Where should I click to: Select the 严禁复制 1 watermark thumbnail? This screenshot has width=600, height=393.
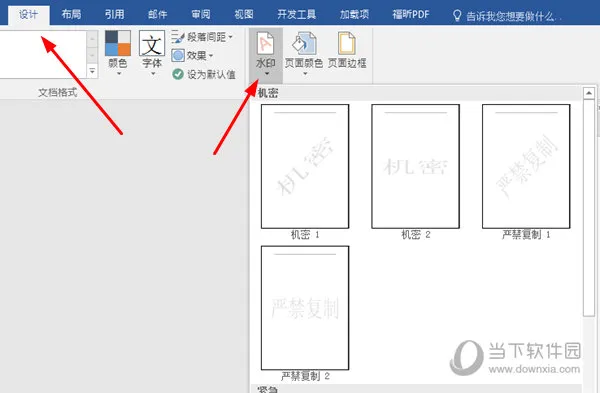pyautogui.click(x=526, y=166)
